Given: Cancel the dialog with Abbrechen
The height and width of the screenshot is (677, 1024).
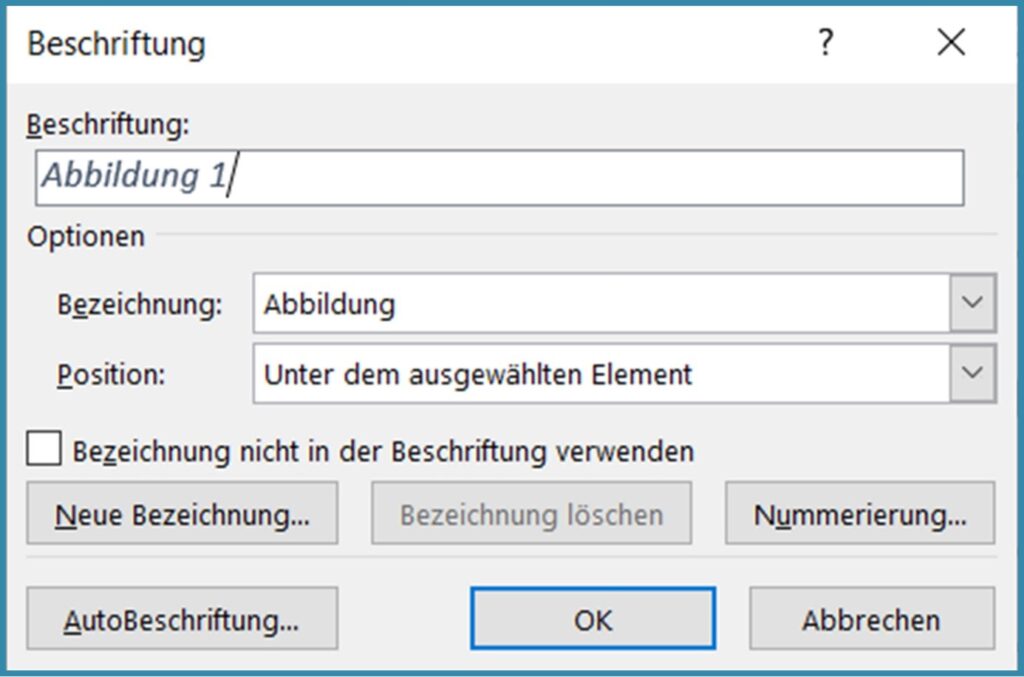Looking at the screenshot, I should click(x=871, y=619).
